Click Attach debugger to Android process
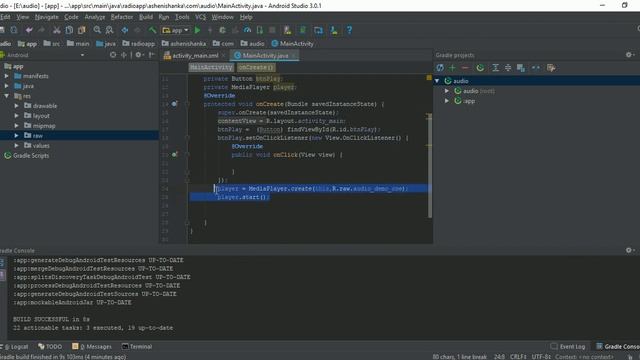 tap(260, 30)
